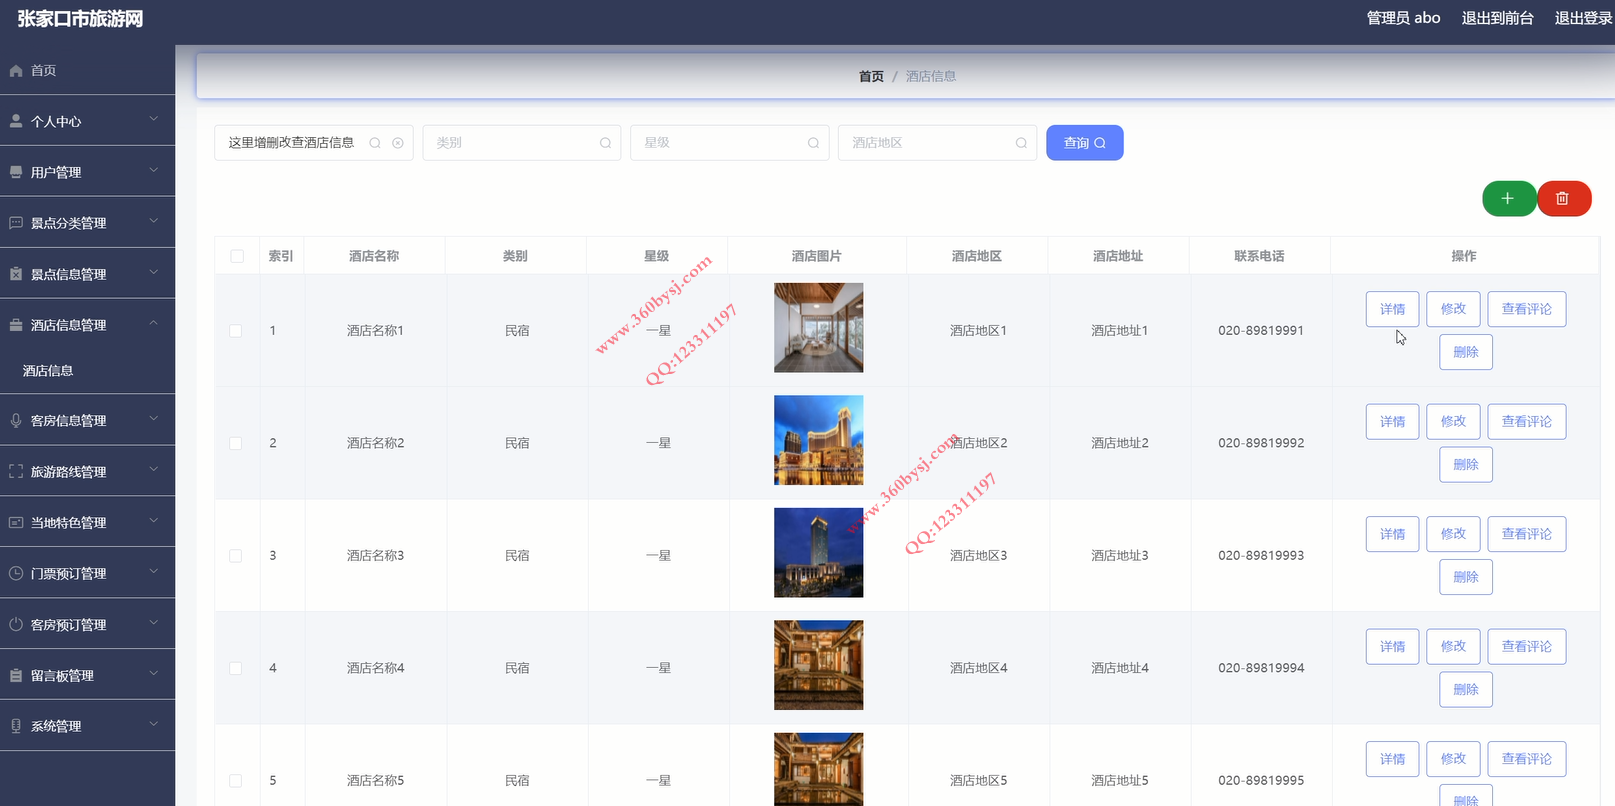Clear the hotel name search field
Viewport: 1615px width, 806px height.
click(398, 143)
